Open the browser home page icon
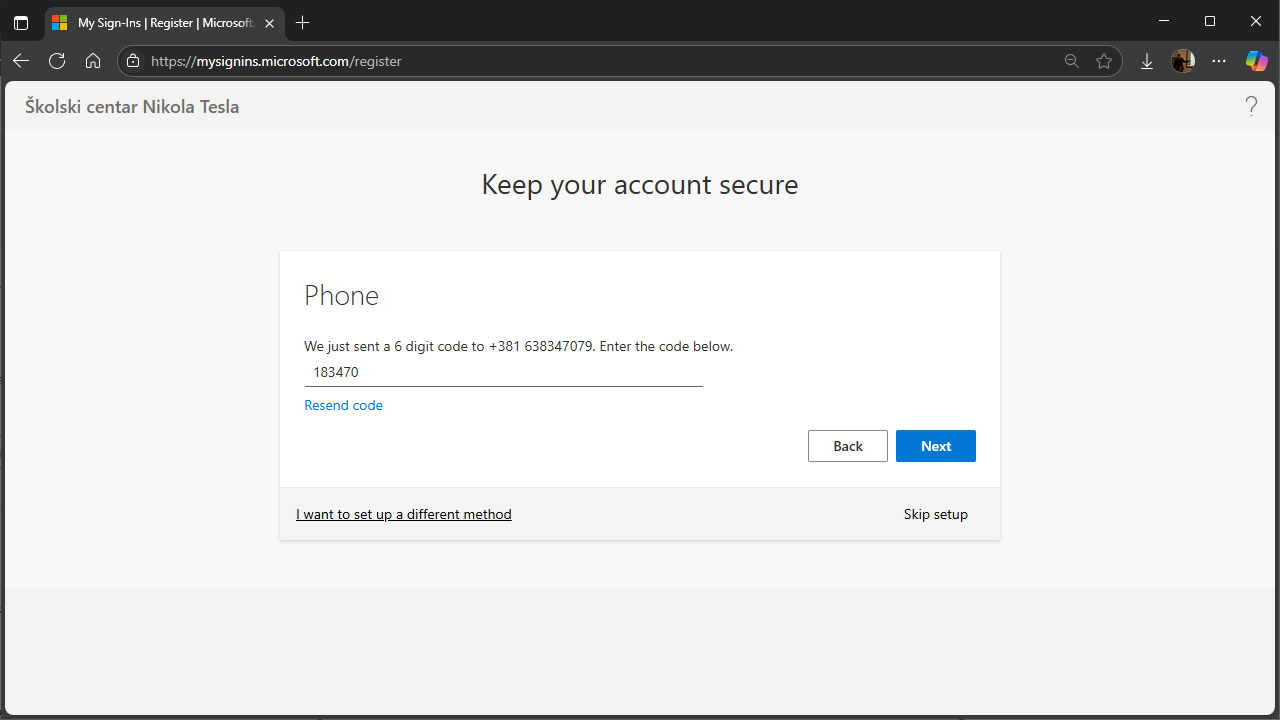Viewport: 1280px width, 720px height. 93,61
